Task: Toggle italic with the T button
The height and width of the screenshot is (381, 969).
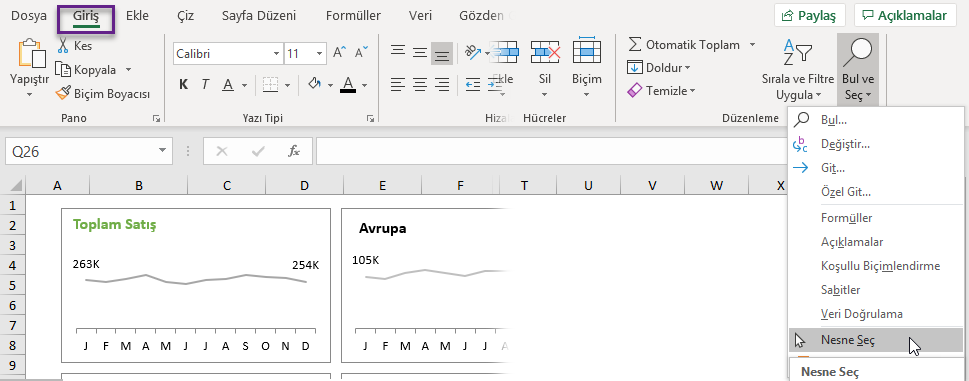Action: click(x=205, y=85)
